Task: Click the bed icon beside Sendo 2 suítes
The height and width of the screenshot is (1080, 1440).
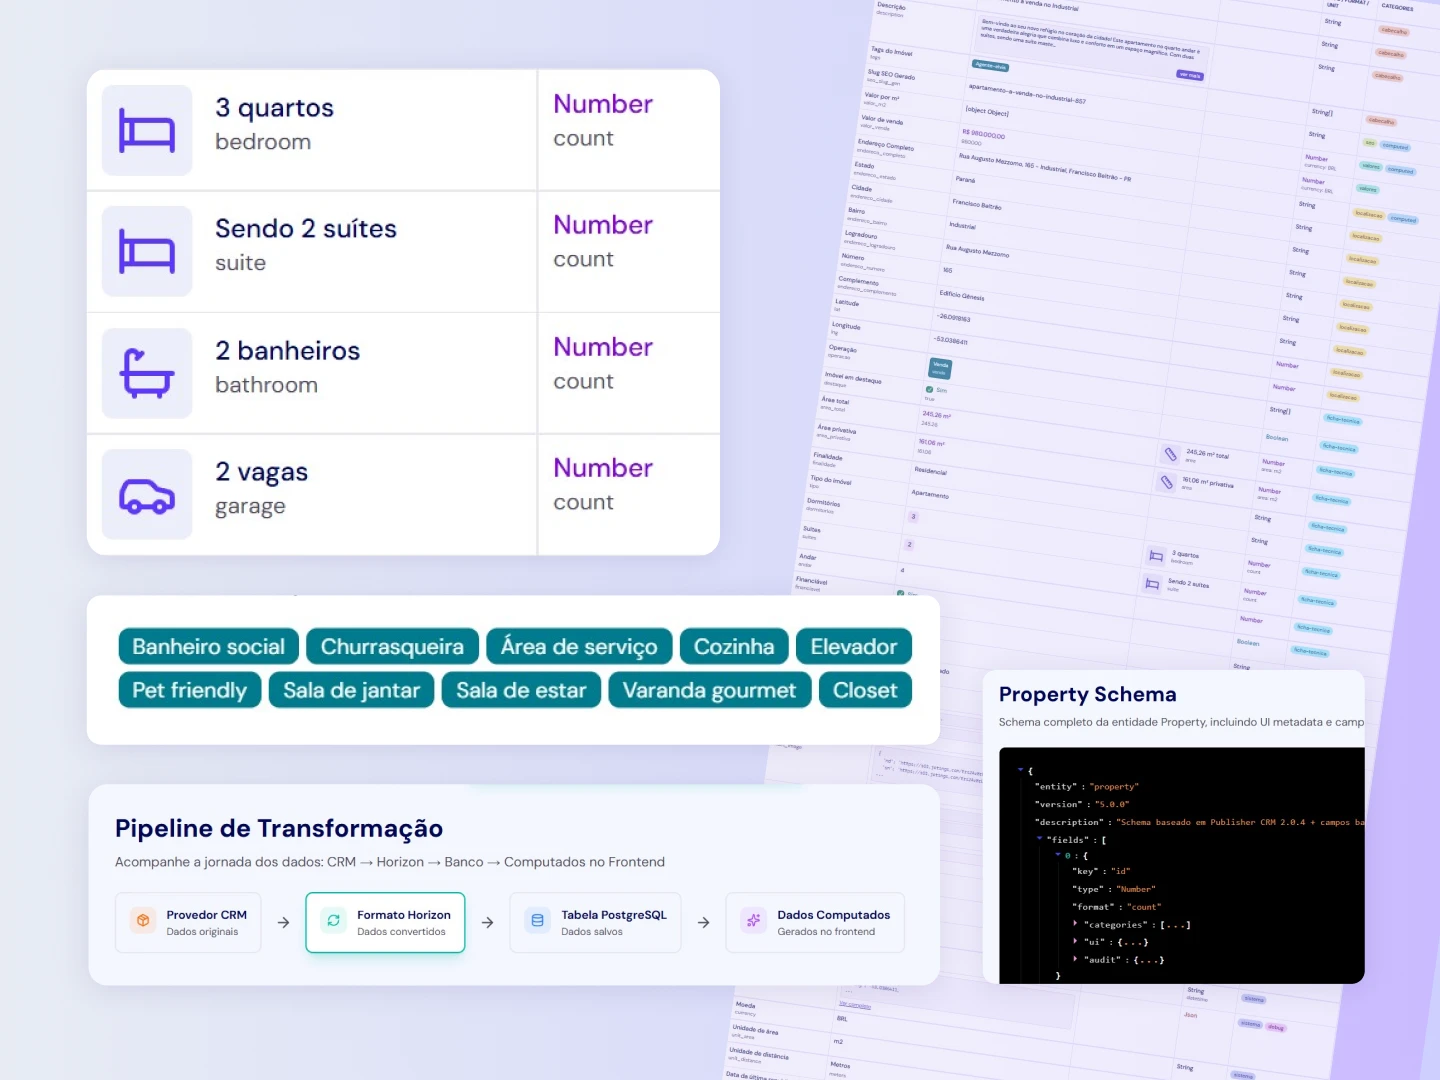Action: click(147, 252)
